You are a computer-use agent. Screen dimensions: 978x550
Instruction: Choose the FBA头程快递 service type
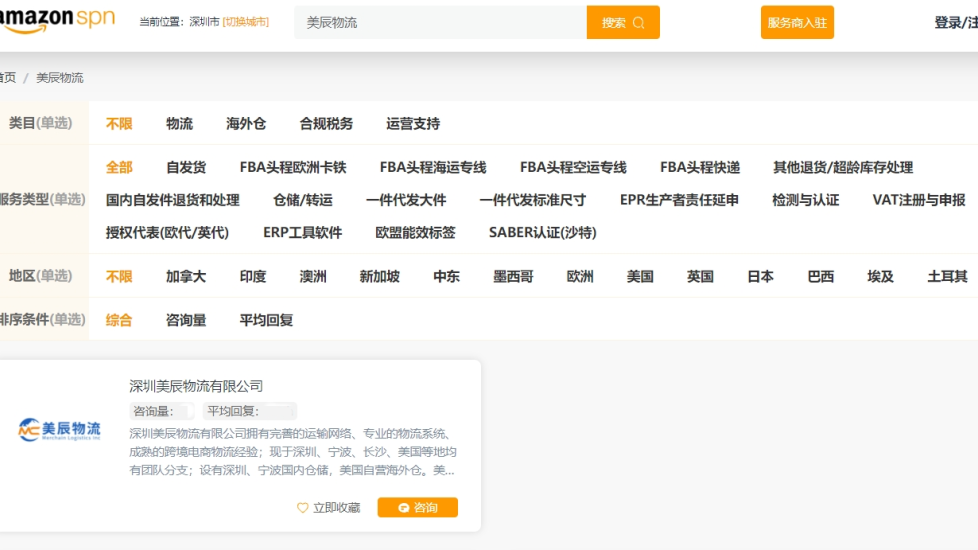click(700, 167)
